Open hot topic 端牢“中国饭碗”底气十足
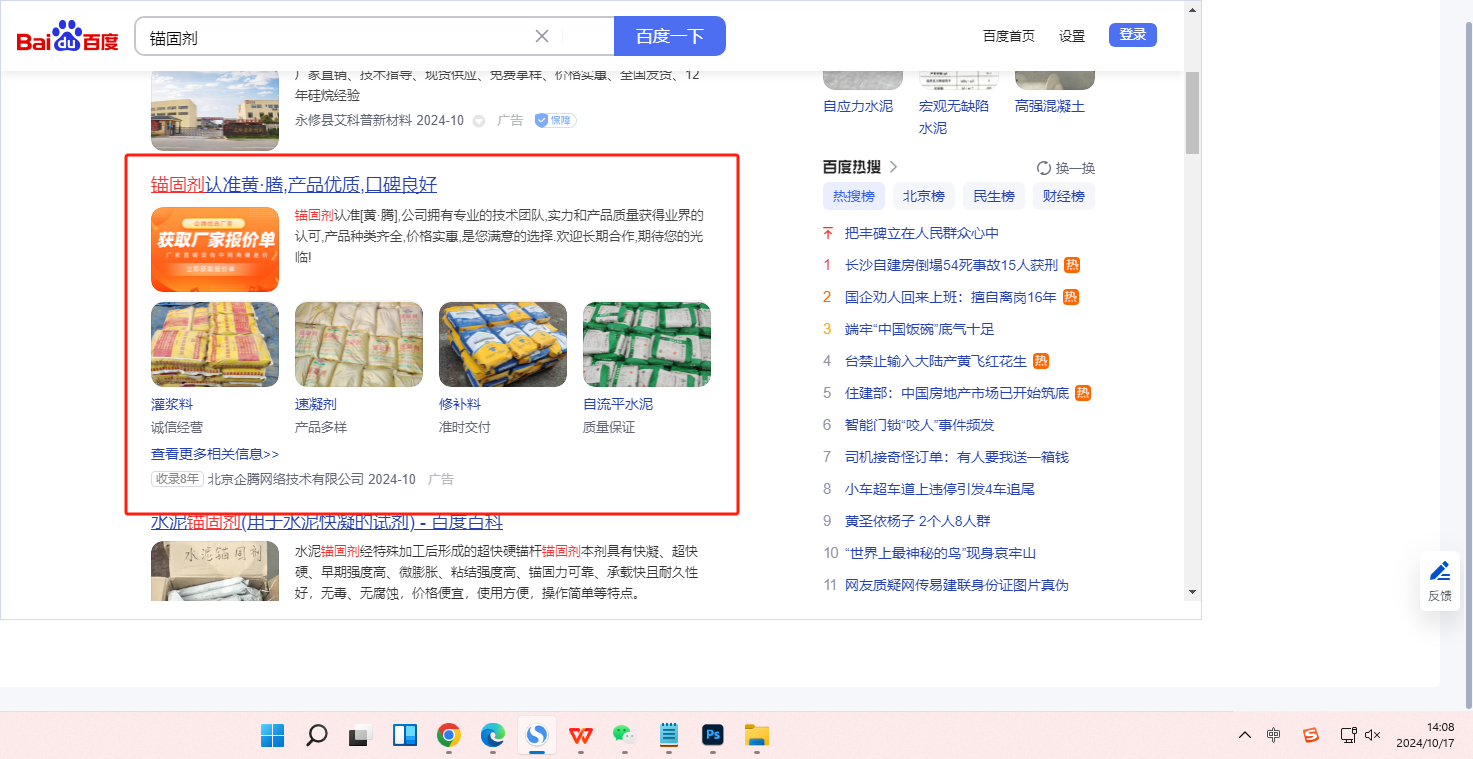 (920, 329)
